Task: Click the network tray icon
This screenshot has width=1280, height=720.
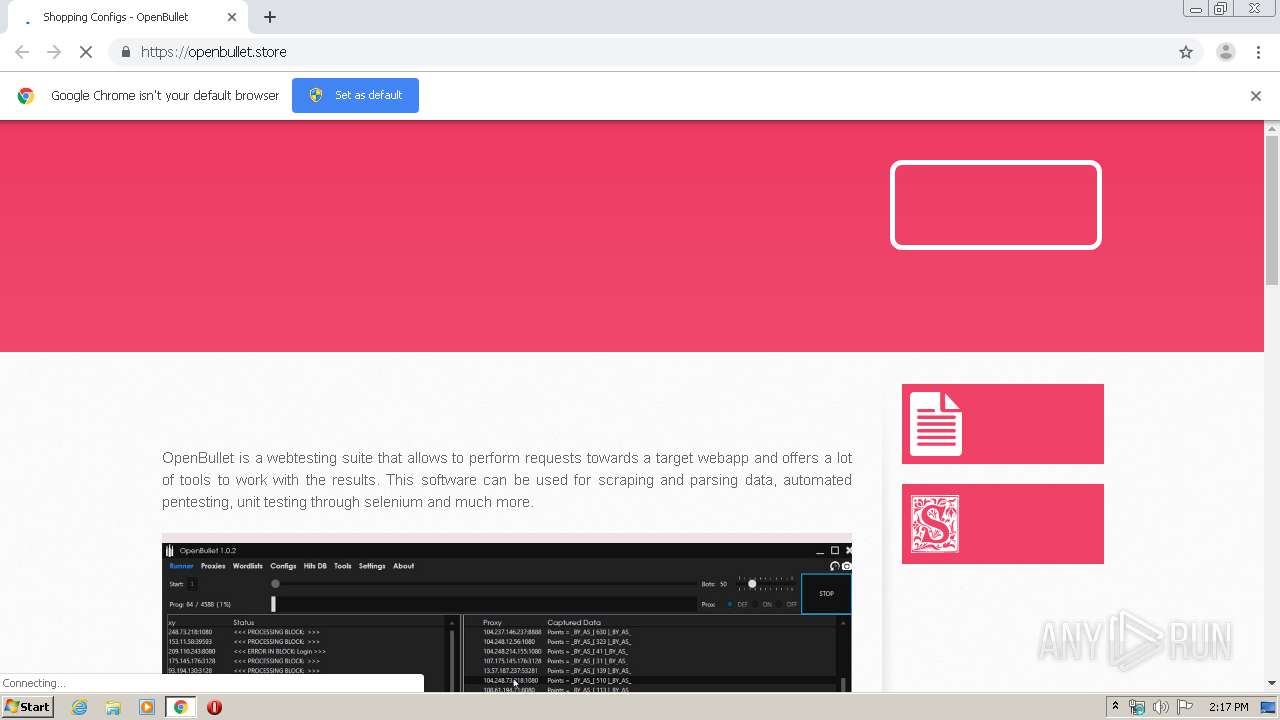Action: pyautogui.click(x=1137, y=707)
